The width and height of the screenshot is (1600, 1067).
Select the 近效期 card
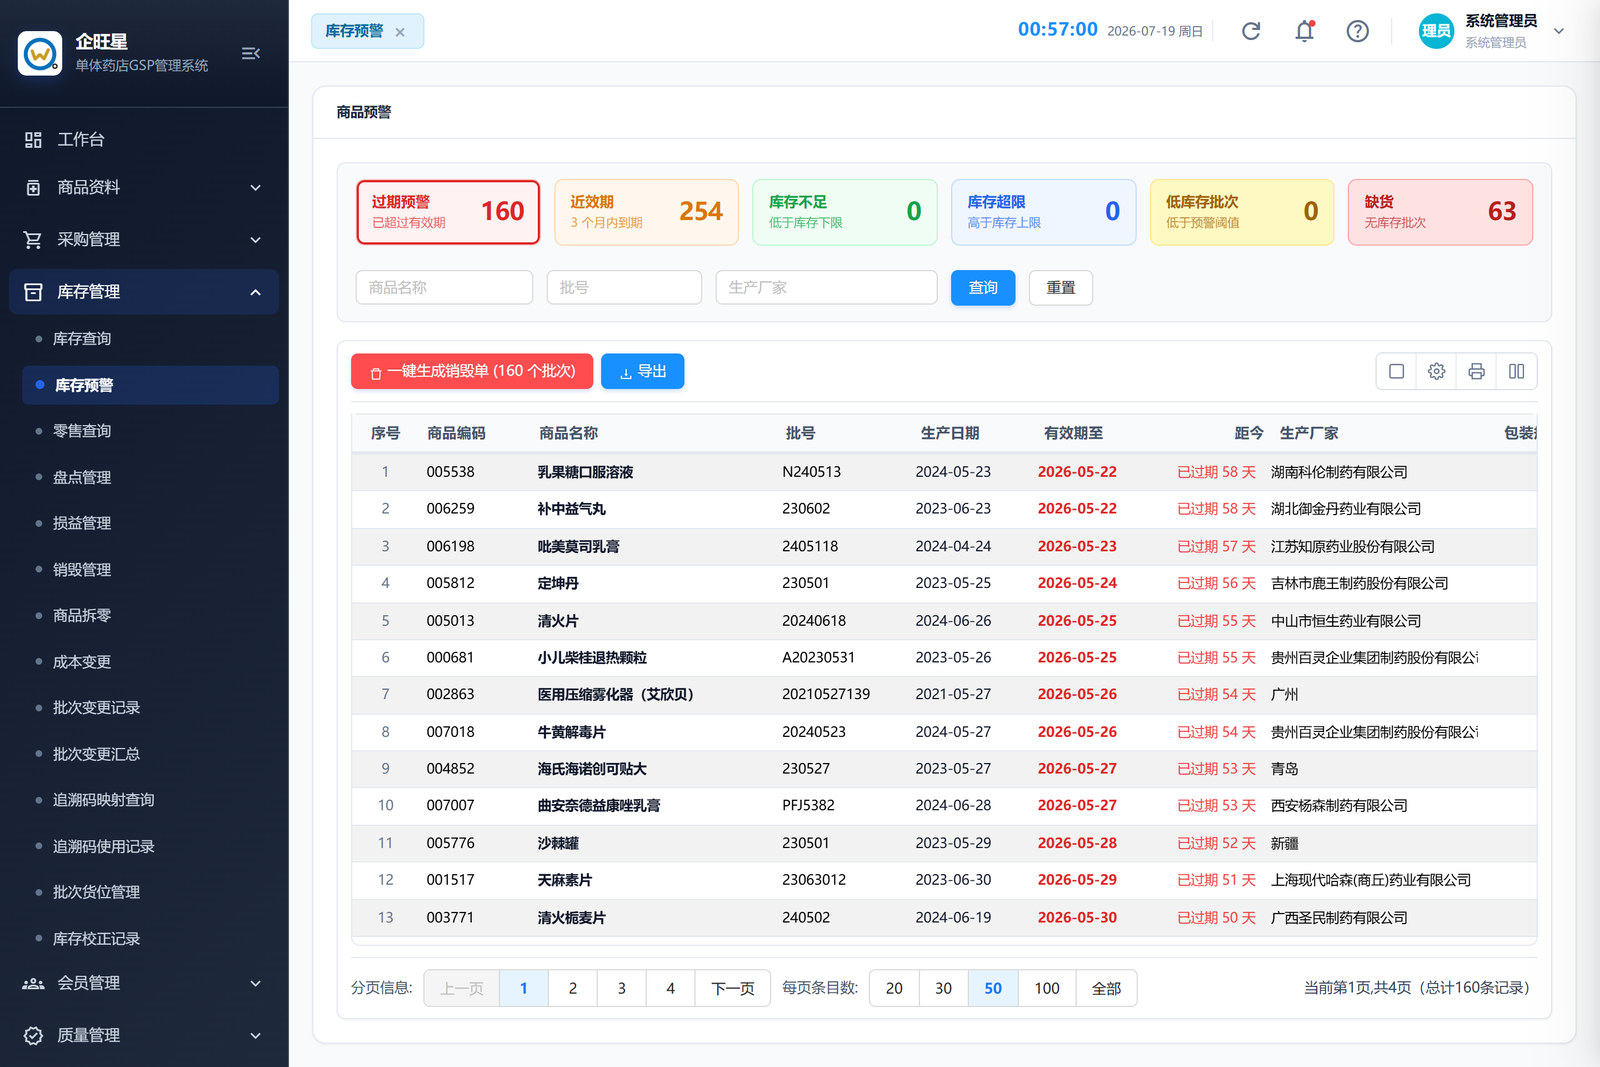point(647,212)
